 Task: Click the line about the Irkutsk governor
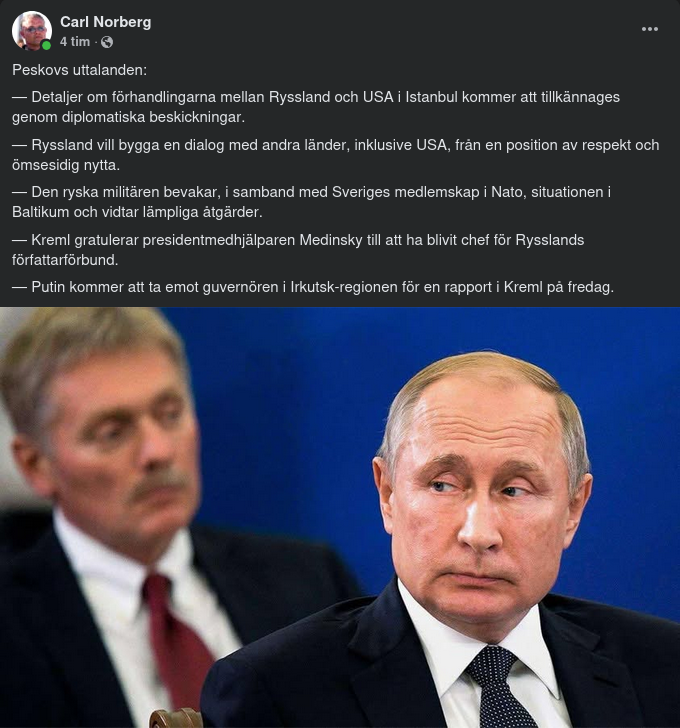point(313,287)
